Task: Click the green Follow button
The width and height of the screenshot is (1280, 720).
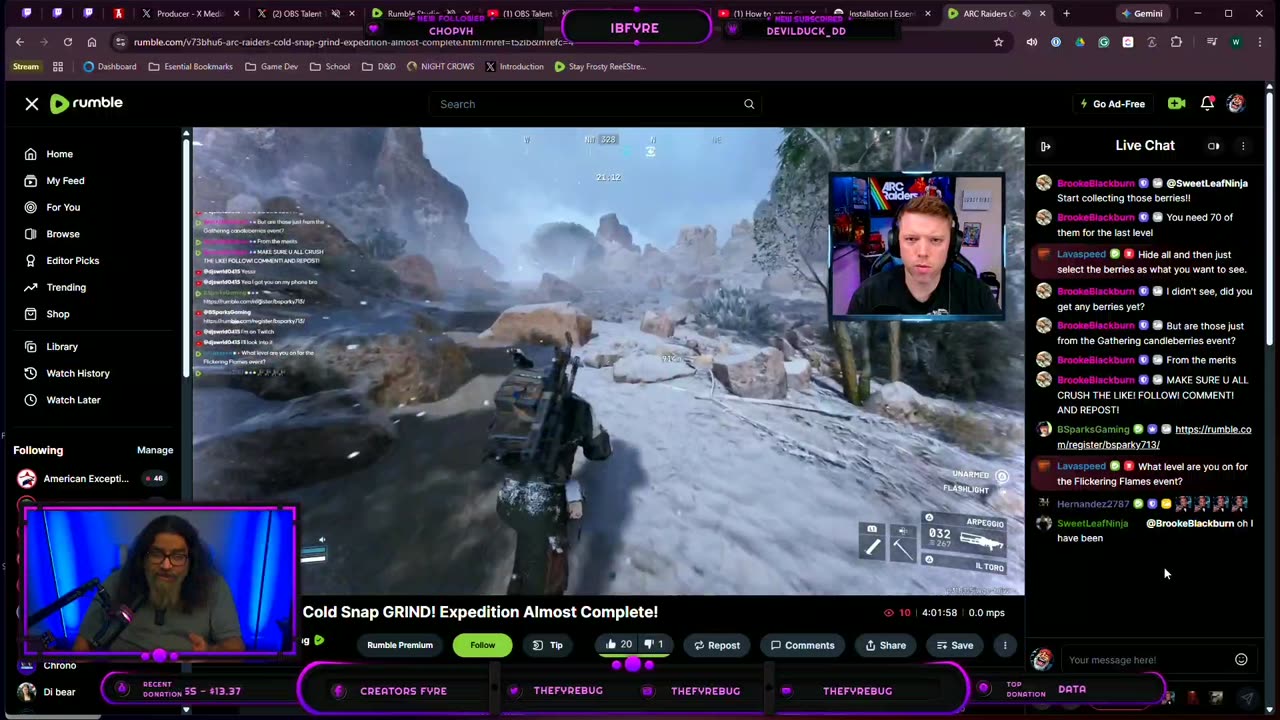Action: coord(482,645)
